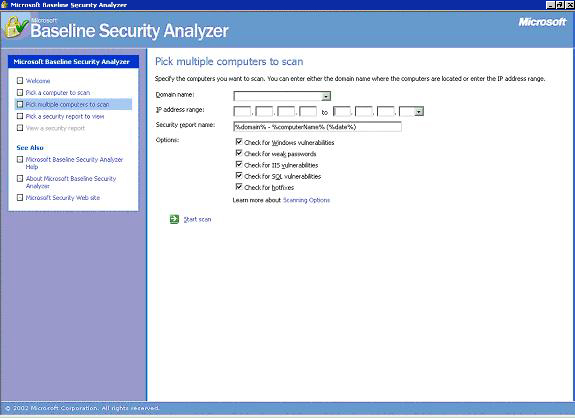
Task: Open the Welcome page in sidebar
Action: point(38,81)
